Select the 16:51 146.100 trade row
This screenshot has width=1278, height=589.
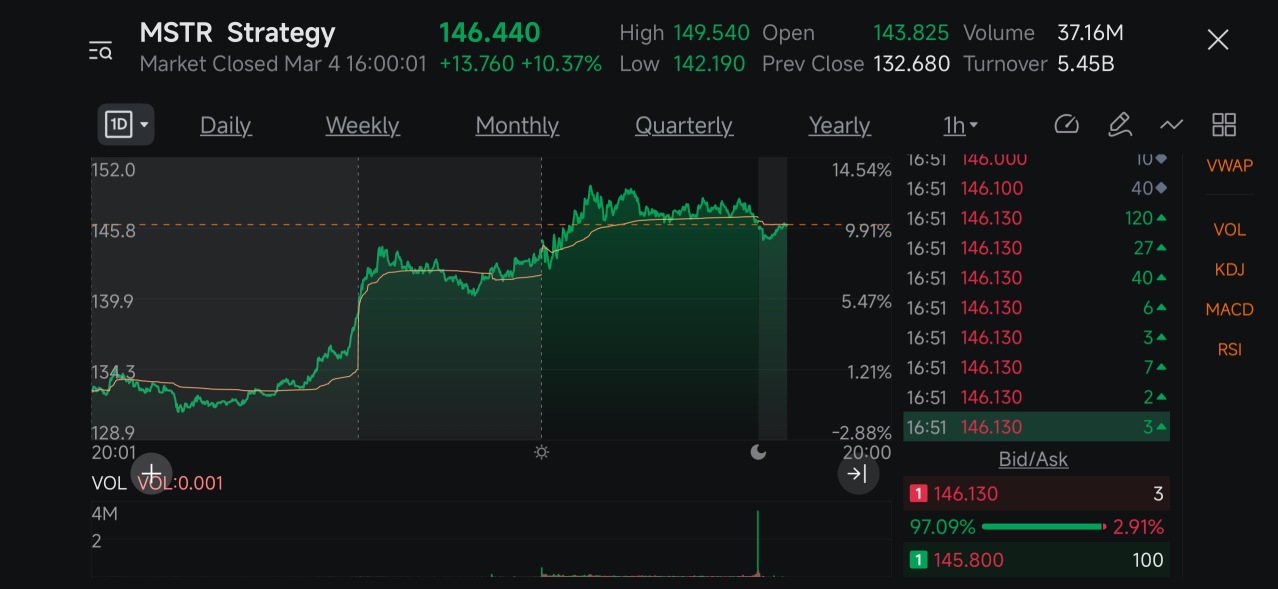tap(1036, 188)
